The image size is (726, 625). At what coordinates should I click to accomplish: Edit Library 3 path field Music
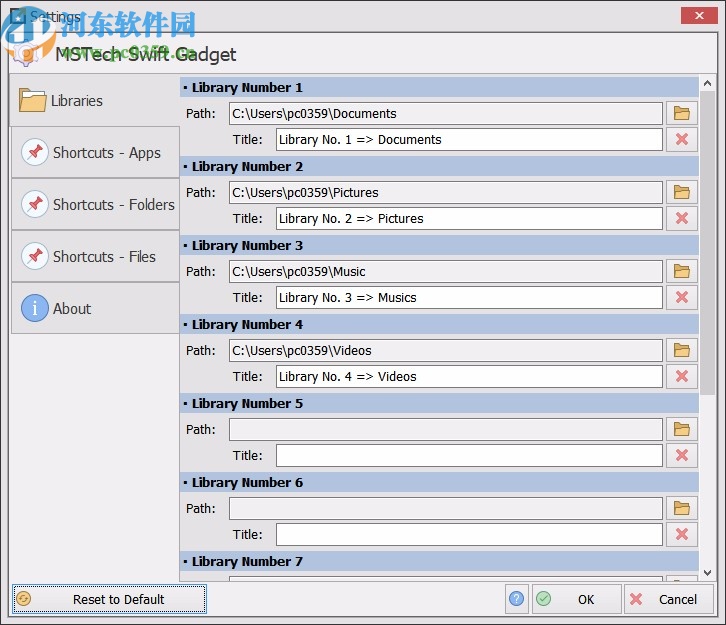446,271
